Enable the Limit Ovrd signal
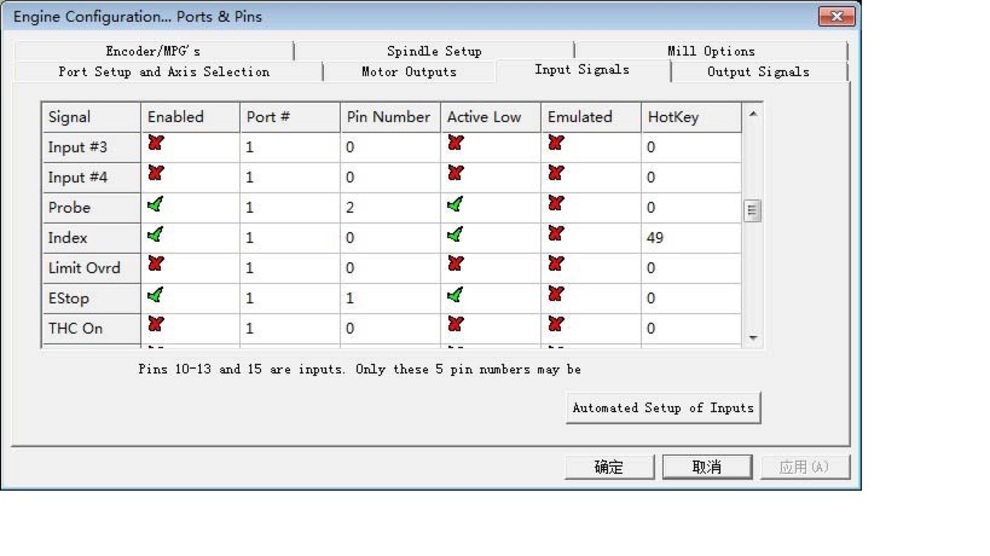This screenshot has height=556, width=990. pos(155,265)
